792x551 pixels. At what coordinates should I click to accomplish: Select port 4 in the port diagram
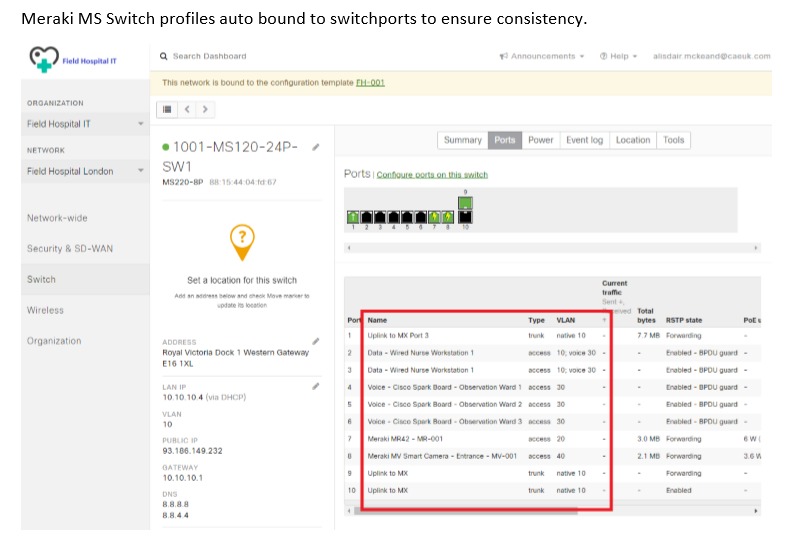tap(393, 217)
